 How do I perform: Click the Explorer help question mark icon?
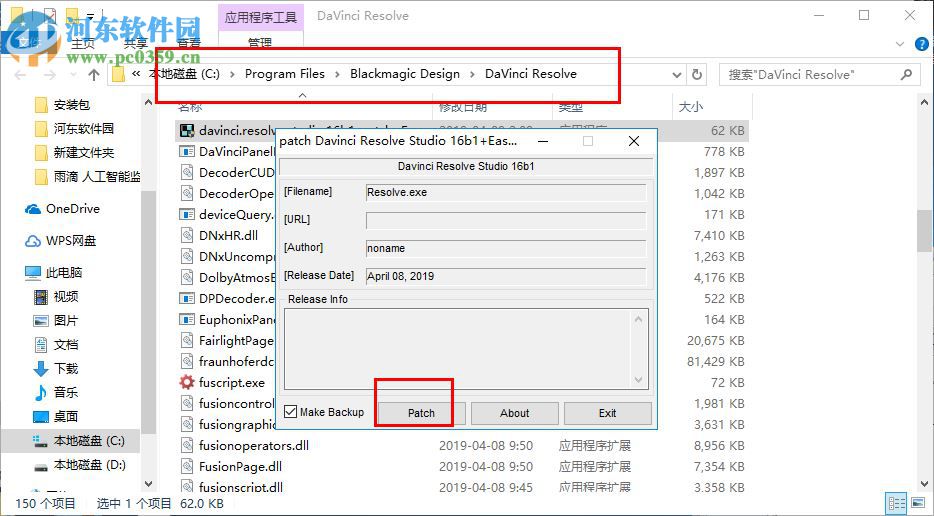[921, 44]
